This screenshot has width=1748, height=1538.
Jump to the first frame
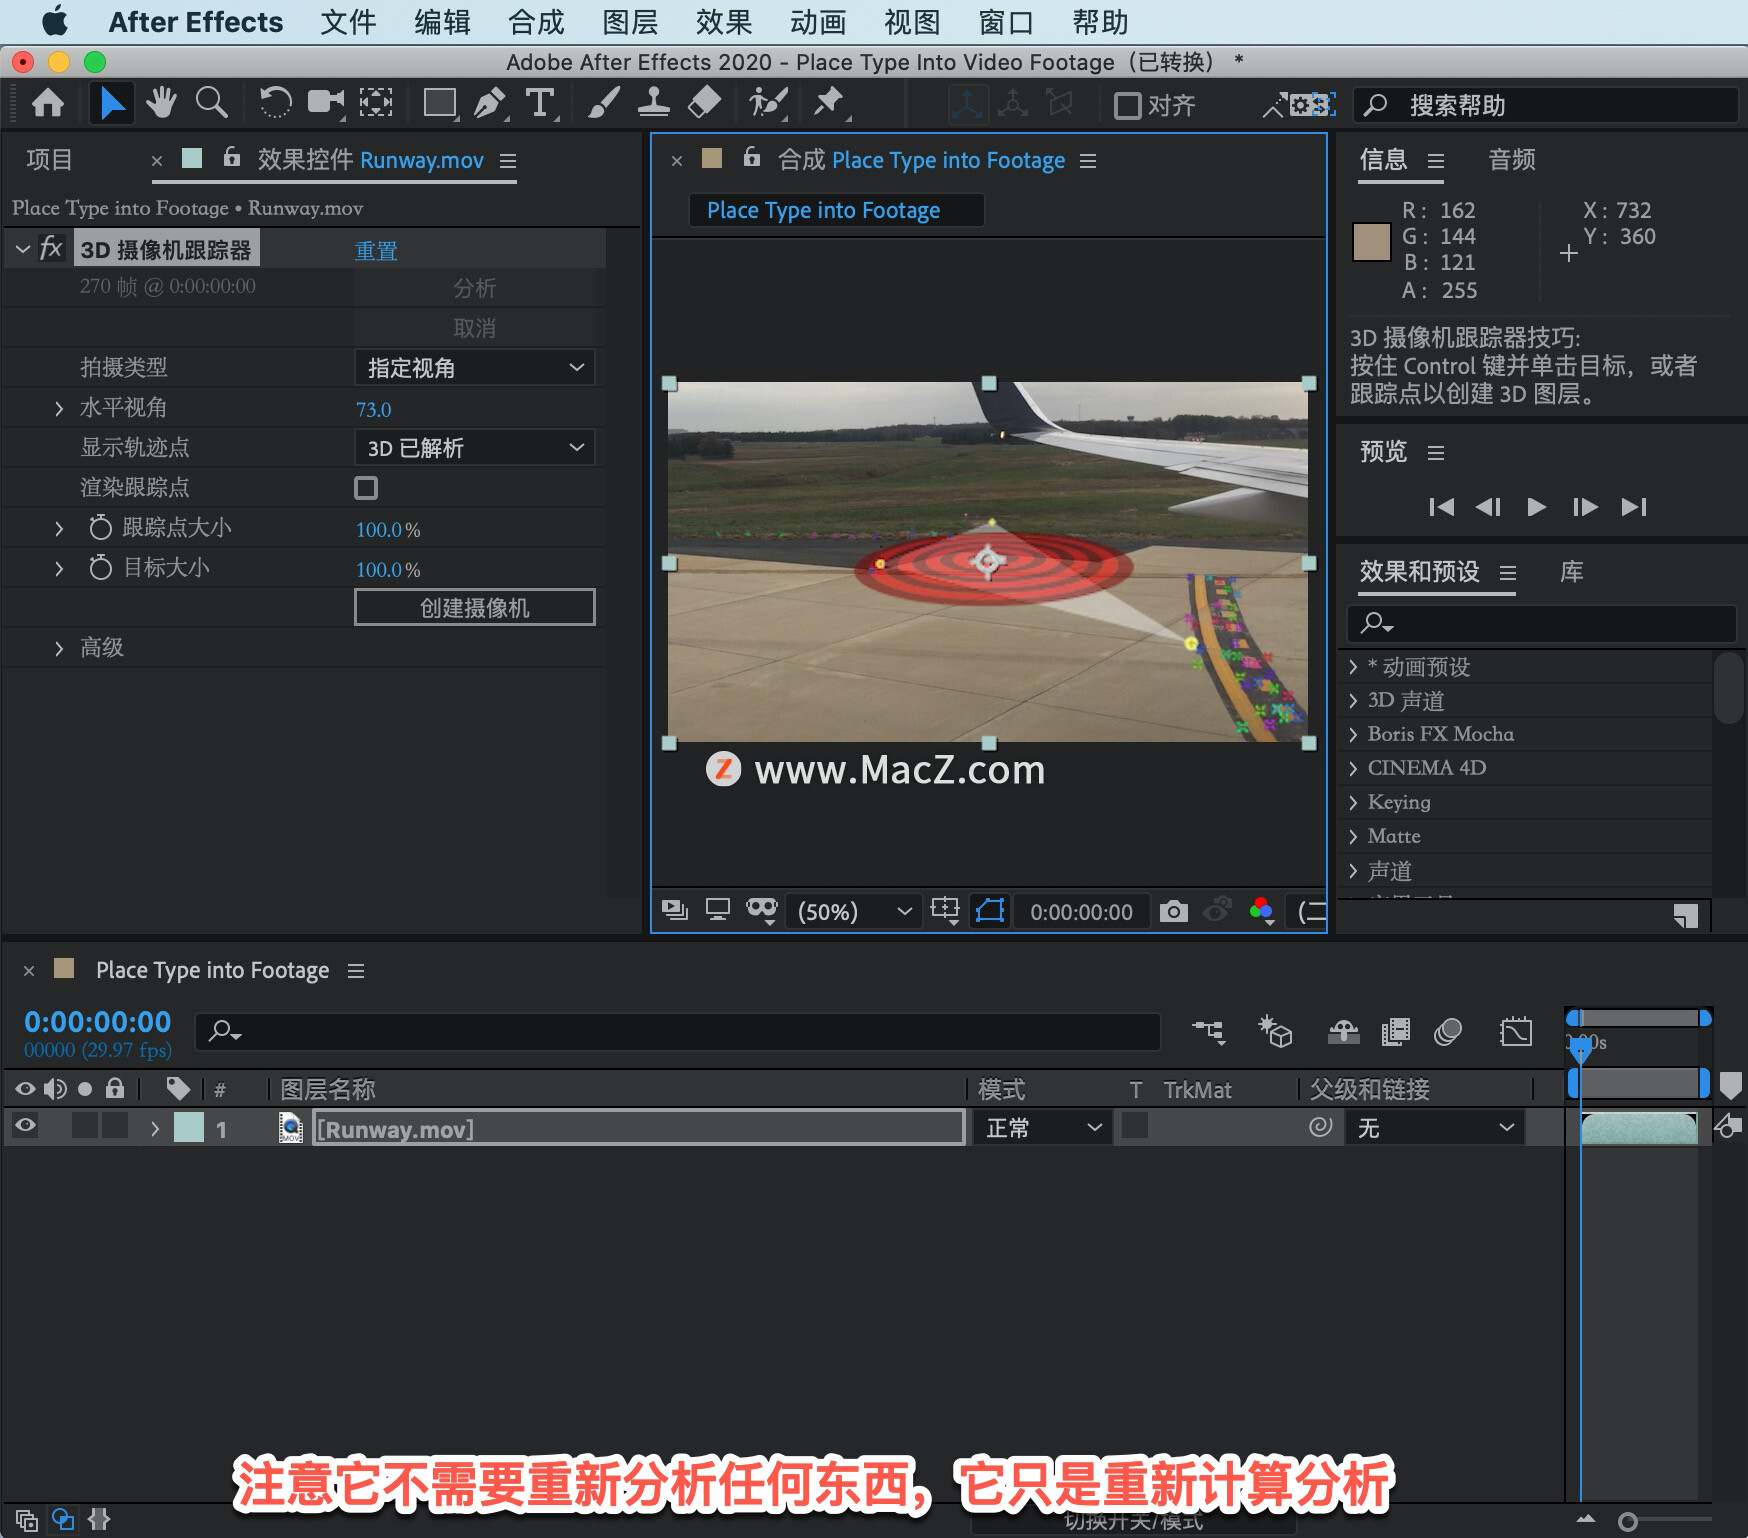pos(1441,507)
